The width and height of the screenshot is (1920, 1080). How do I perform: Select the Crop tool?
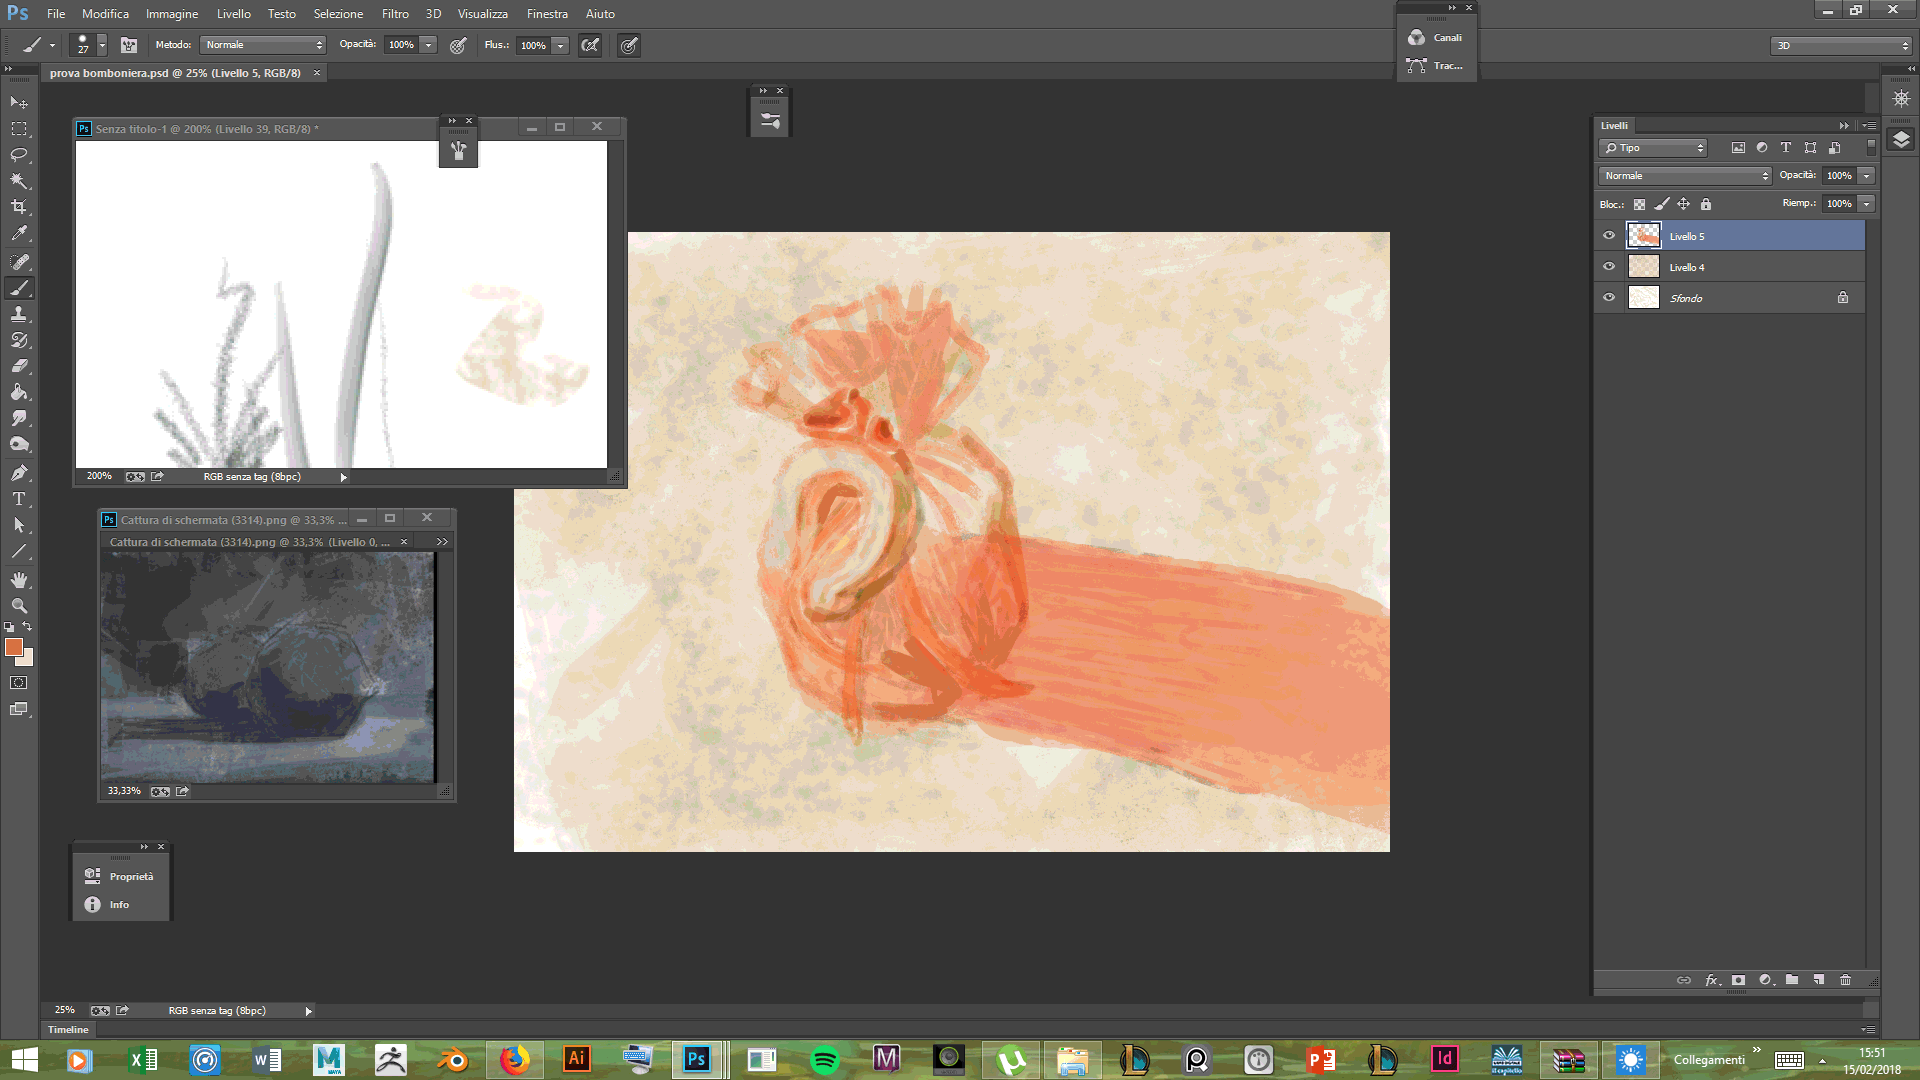click(19, 206)
